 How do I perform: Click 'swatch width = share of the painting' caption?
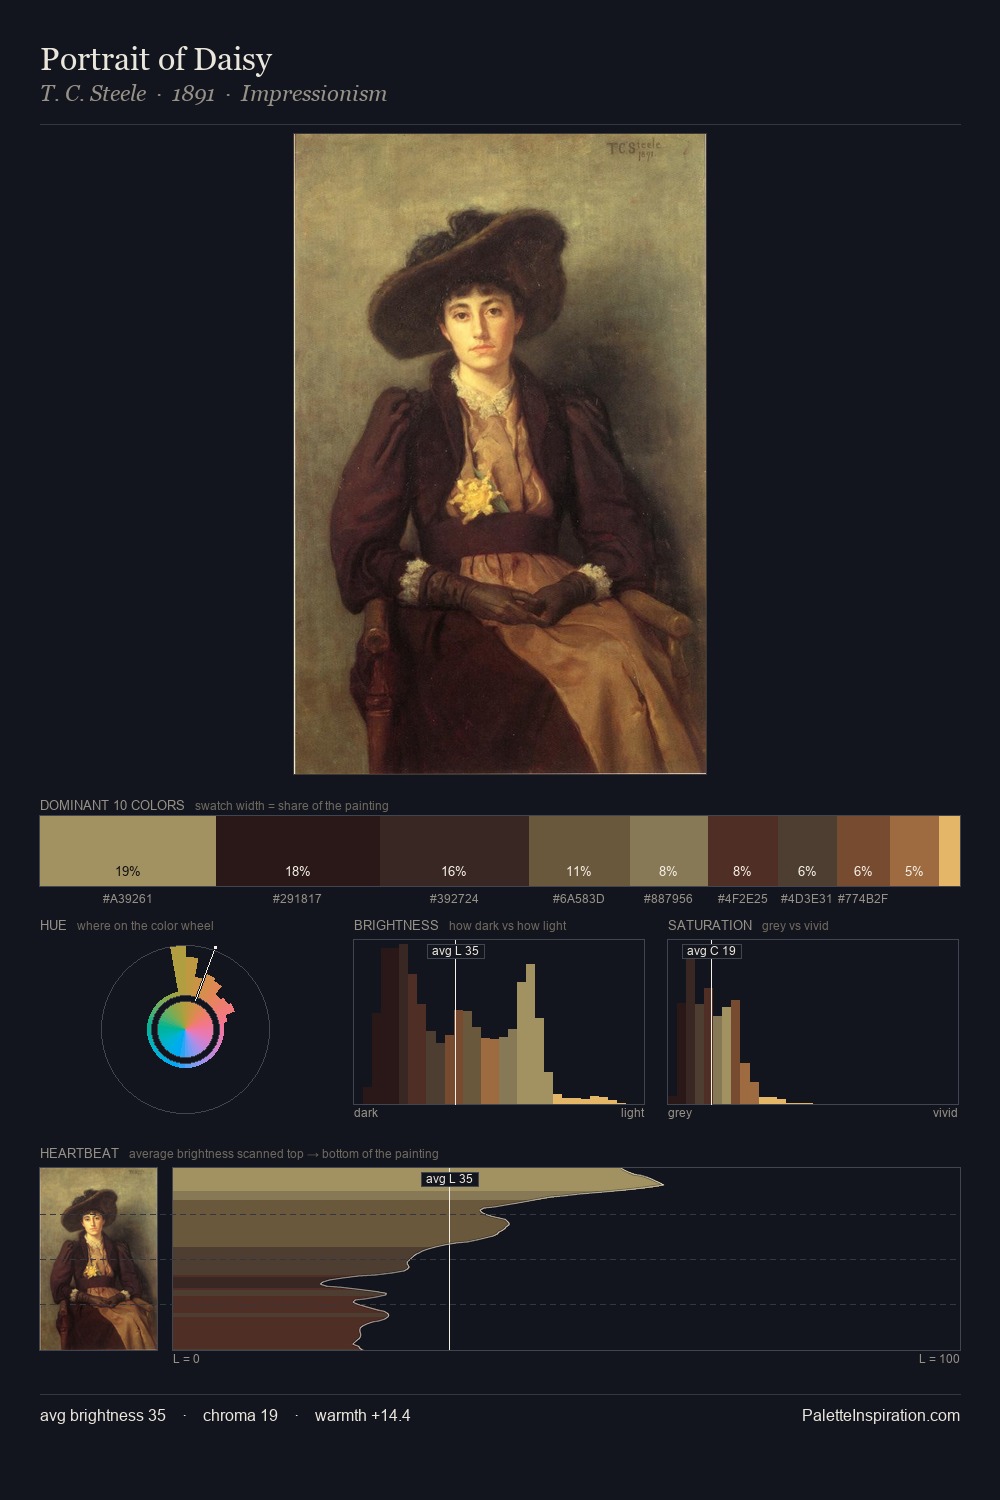pyautogui.click(x=292, y=806)
